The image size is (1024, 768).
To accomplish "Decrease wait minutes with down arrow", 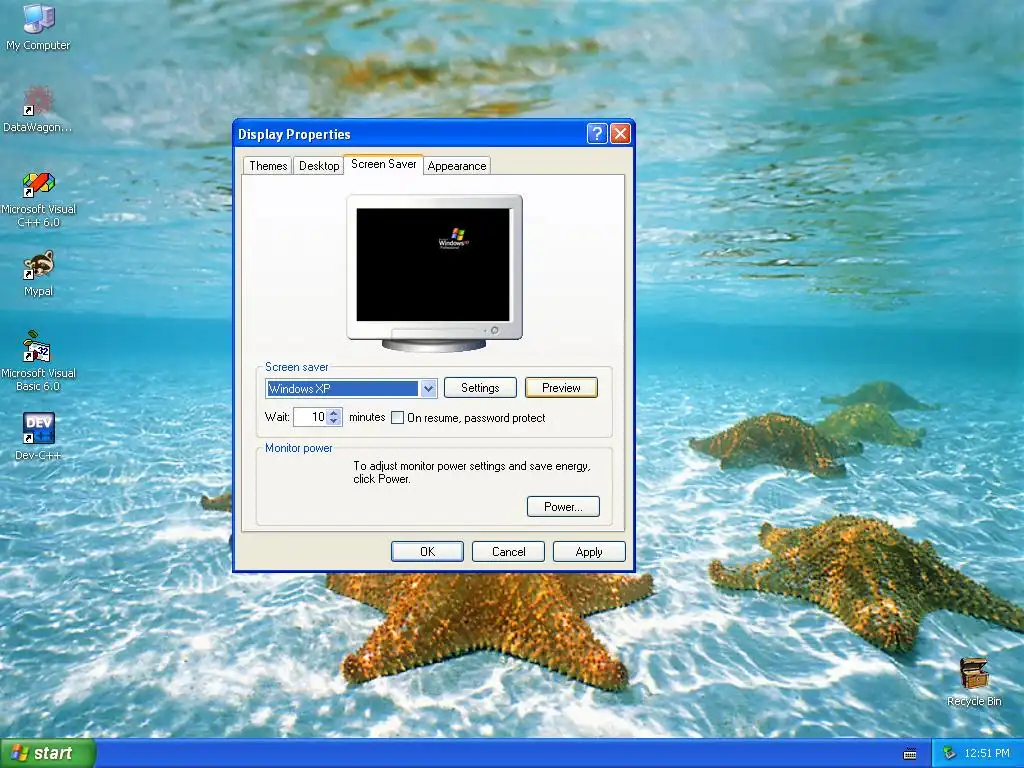I will point(334,421).
